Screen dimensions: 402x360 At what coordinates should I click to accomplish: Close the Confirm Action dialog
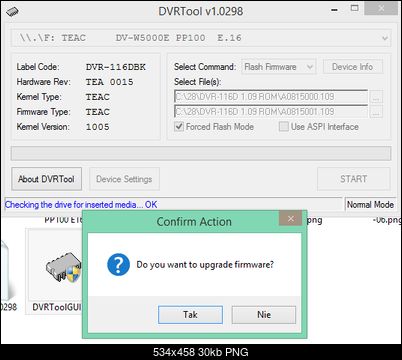pos(291,218)
